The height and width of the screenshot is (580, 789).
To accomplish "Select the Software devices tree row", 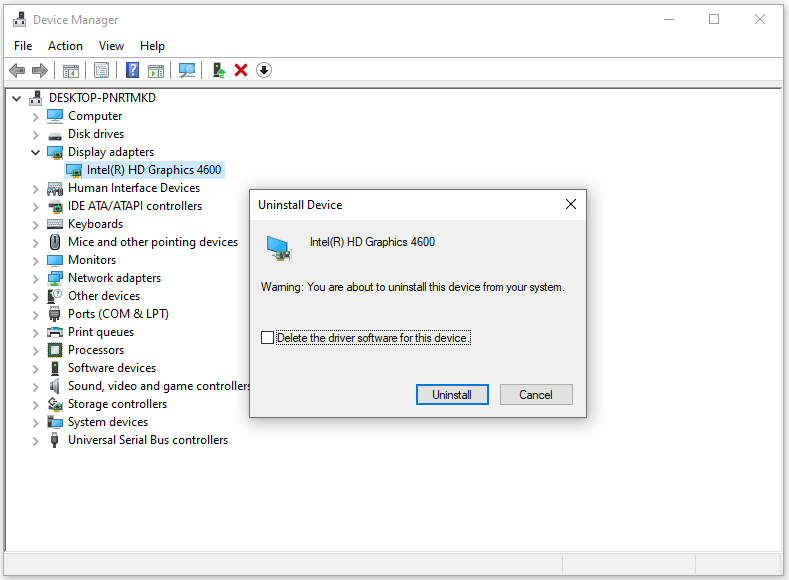I will click(112, 368).
